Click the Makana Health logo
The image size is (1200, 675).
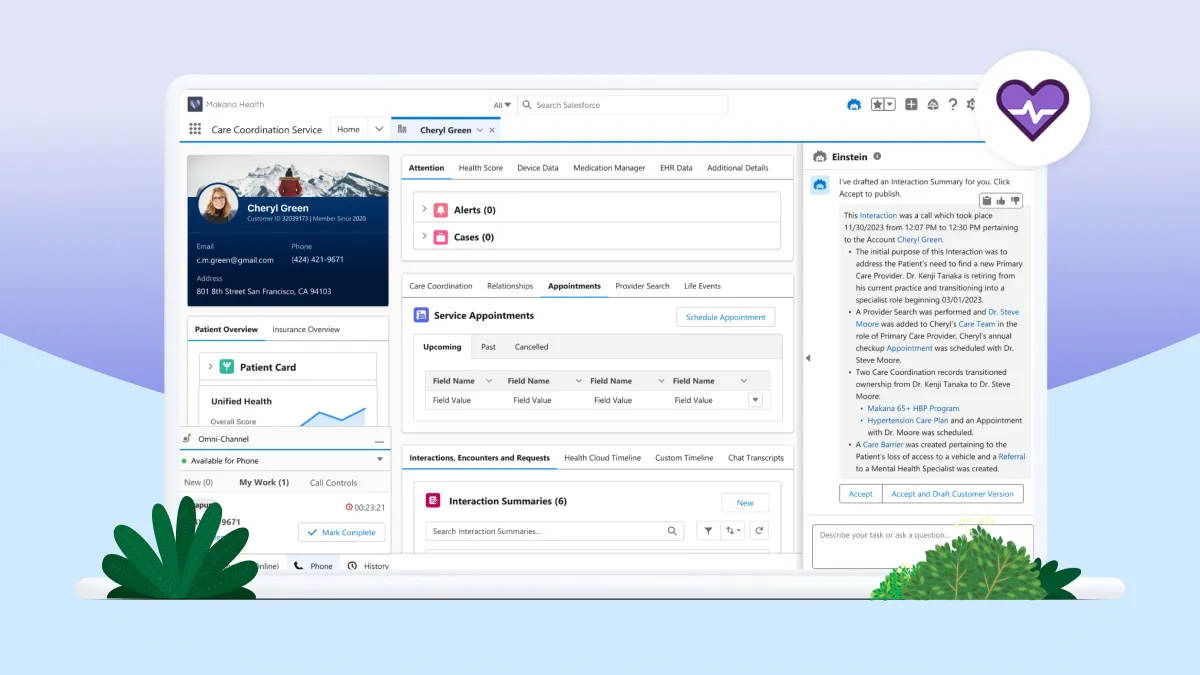(195, 104)
